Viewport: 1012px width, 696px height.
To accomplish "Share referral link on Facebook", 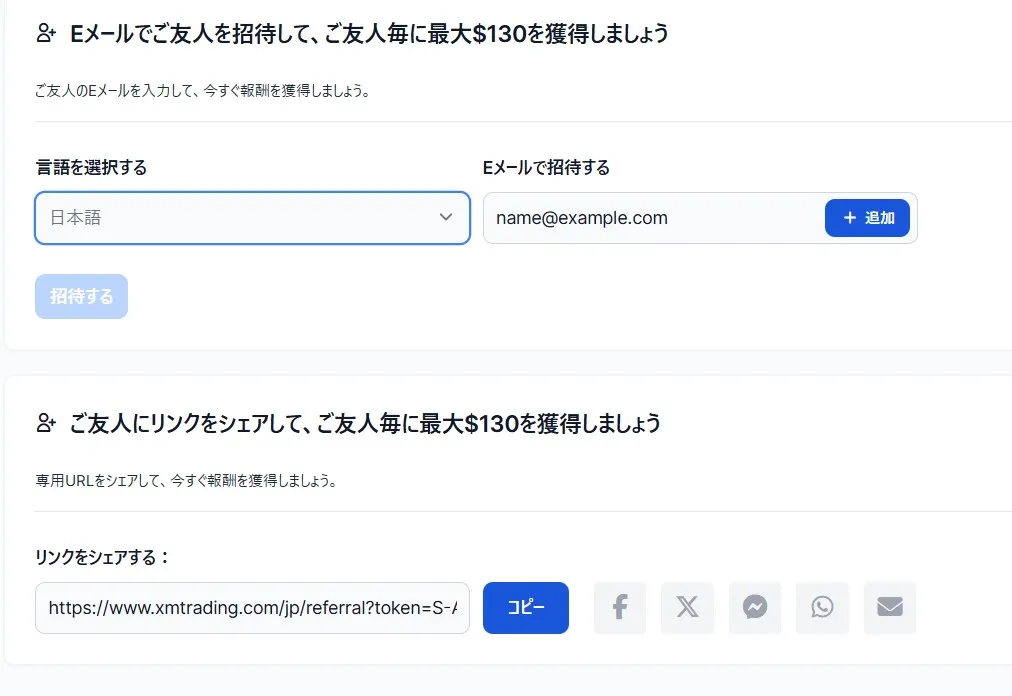I will 619,607.
